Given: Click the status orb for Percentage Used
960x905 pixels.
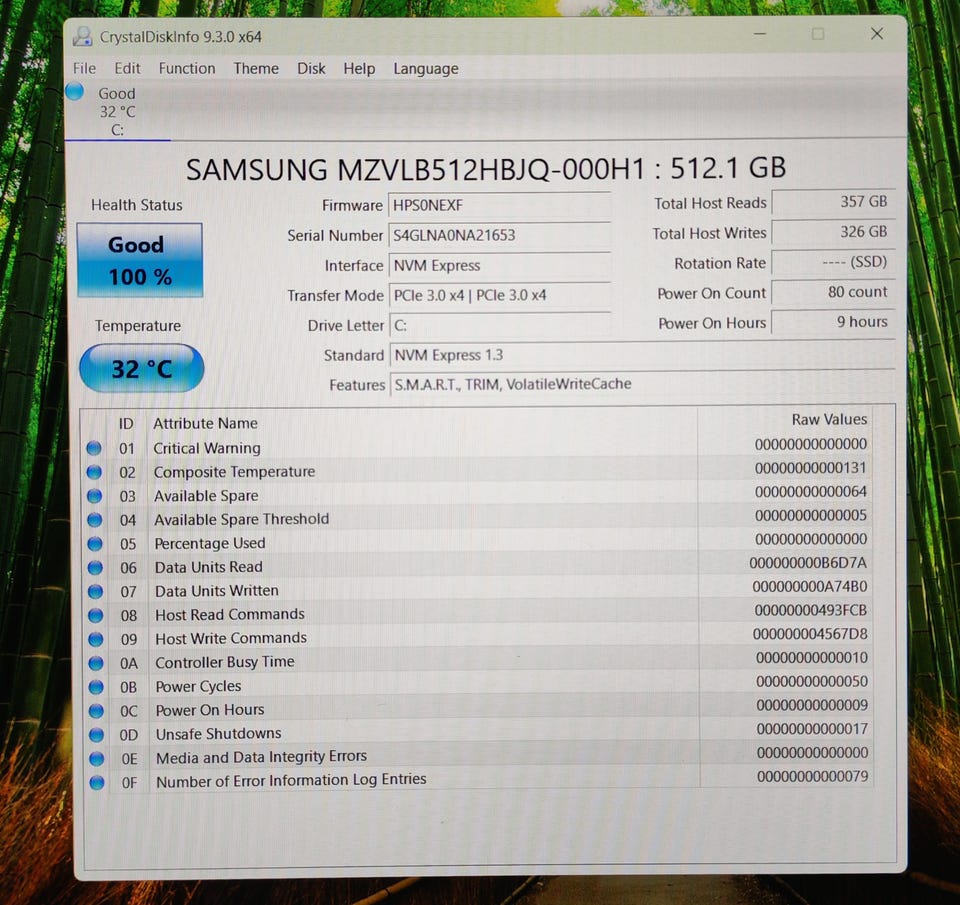Looking at the screenshot, I should click(95, 544).
